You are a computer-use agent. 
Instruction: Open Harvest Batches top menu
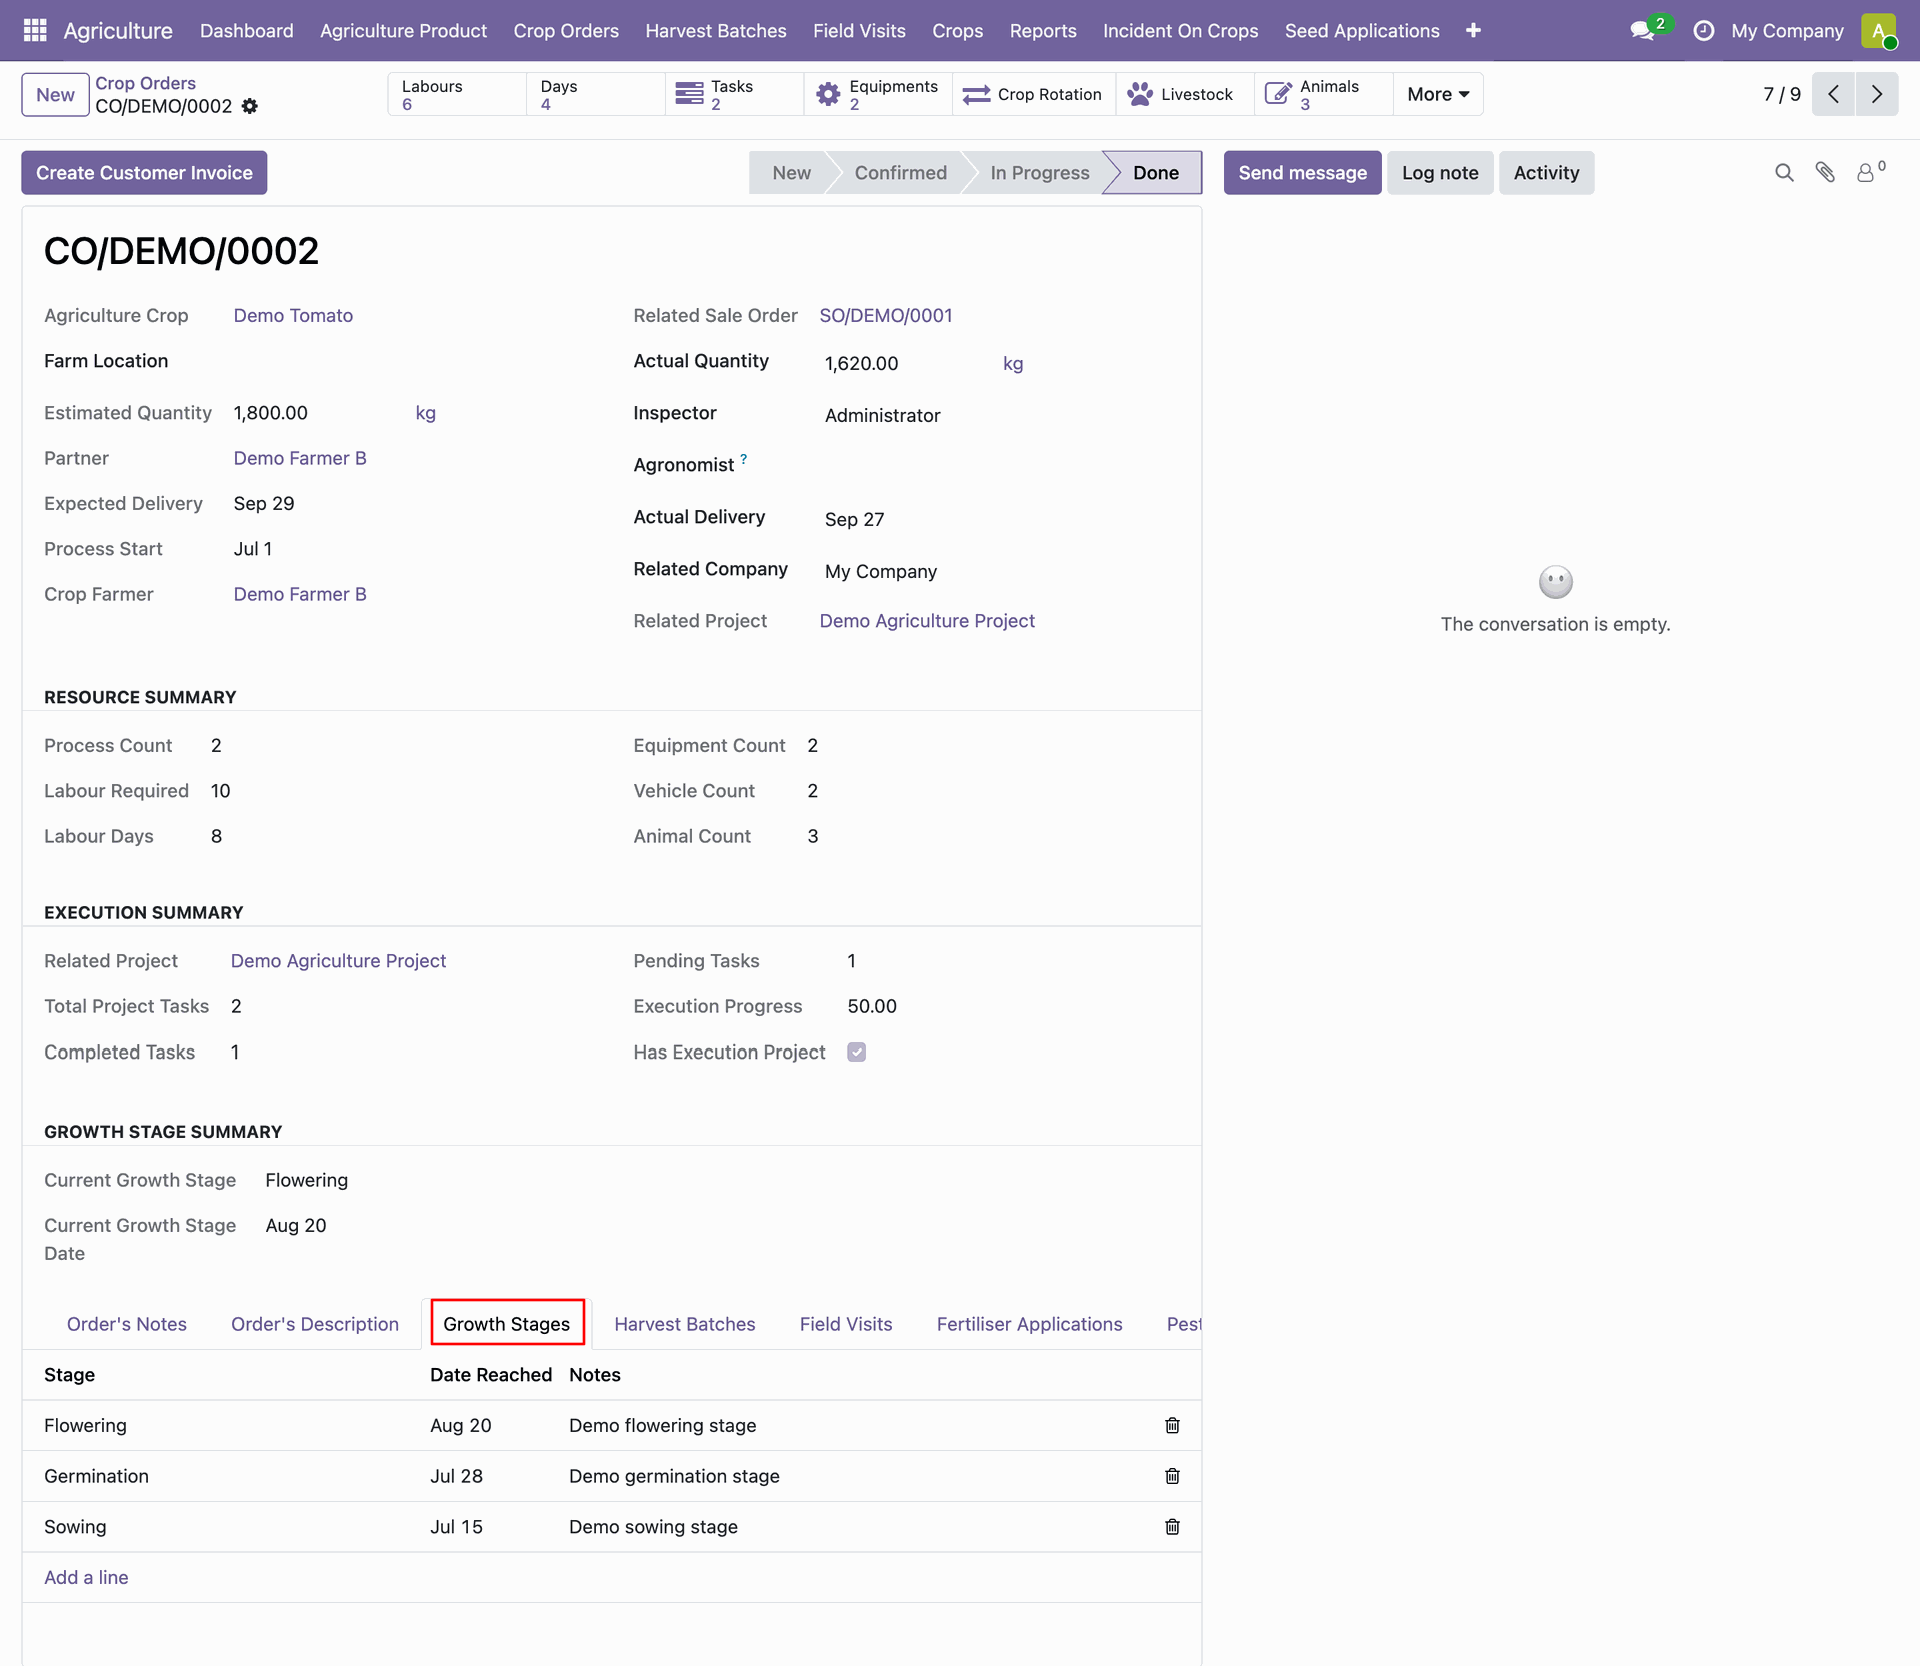(x=716, y=31)
